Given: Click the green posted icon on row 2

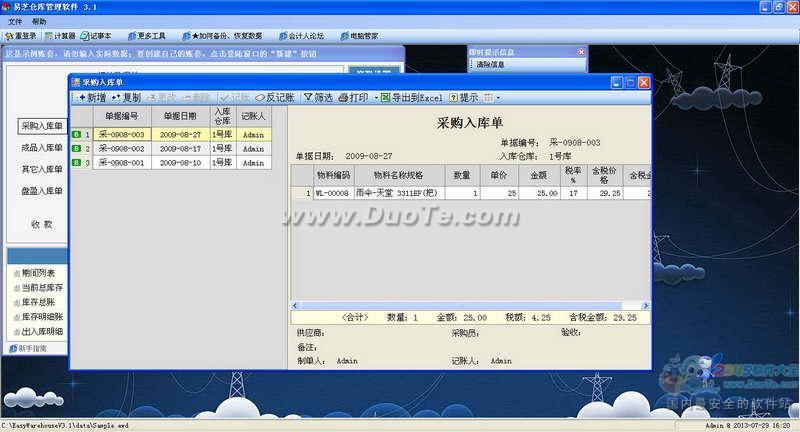Looking at the screenshot, I should tap(77, 148).
